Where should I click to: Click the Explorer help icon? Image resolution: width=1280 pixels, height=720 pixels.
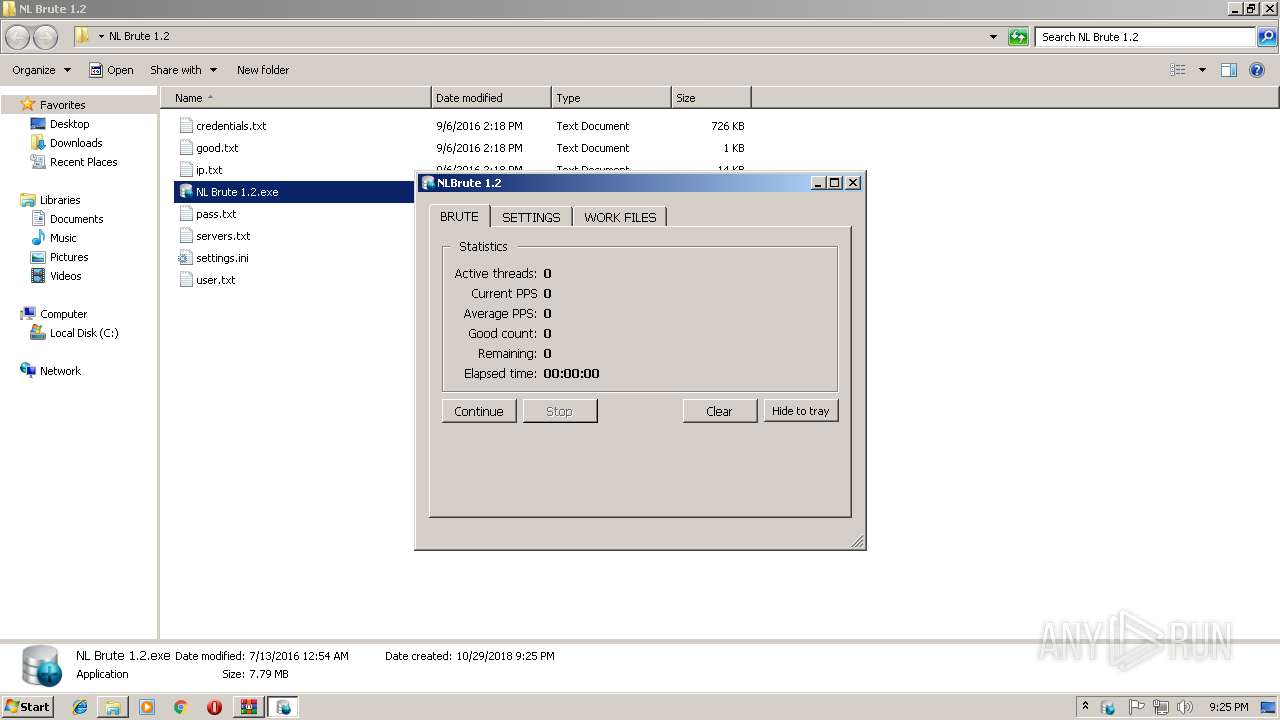coord(1258,70)
